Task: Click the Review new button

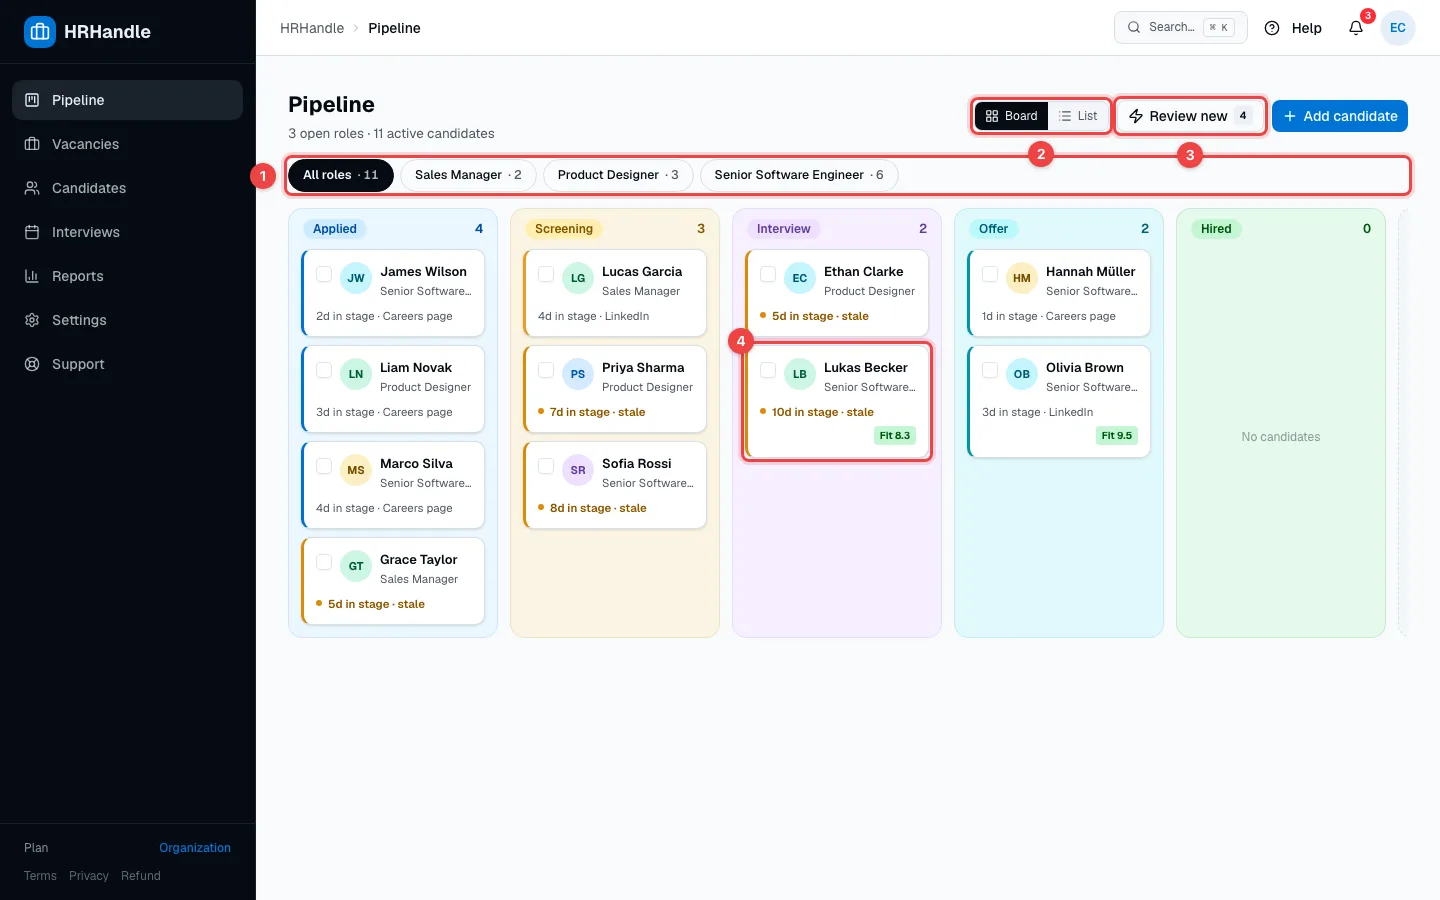Action: (x=1190, y=116)
